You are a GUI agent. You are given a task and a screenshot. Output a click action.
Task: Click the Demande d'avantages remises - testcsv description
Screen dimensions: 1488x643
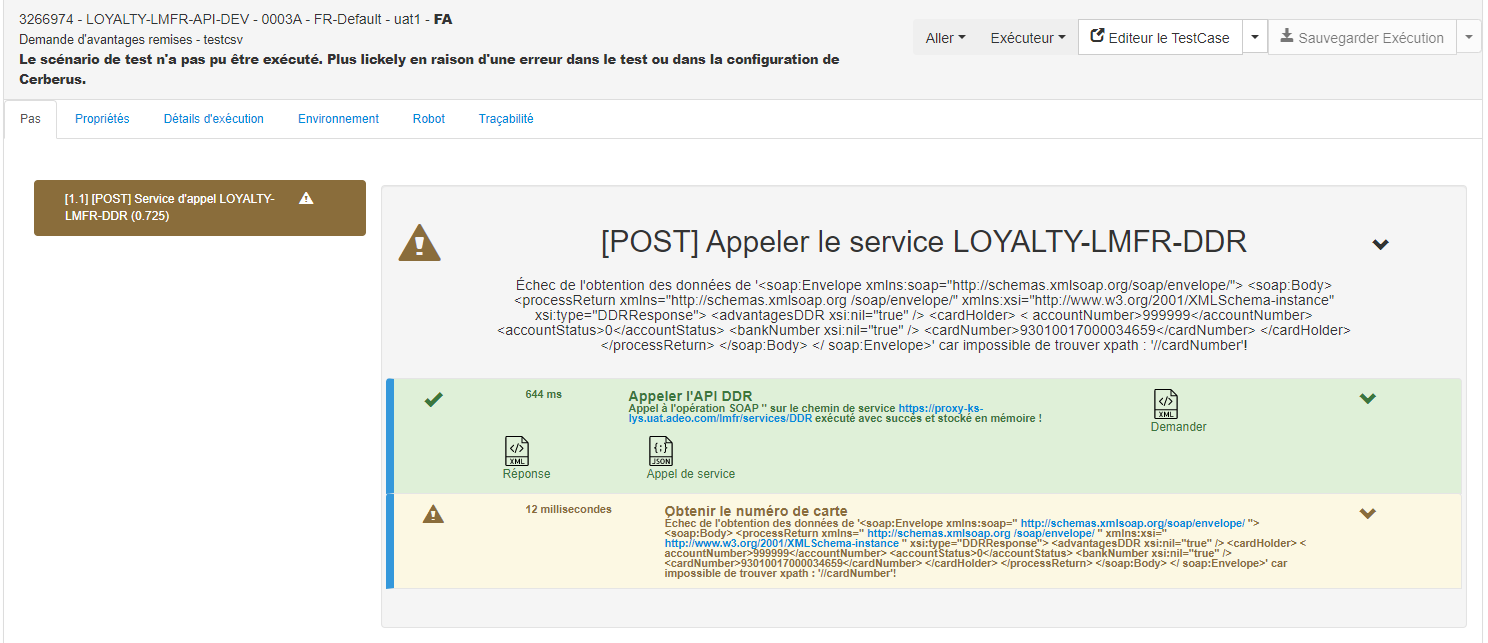[x=131, y=40]
